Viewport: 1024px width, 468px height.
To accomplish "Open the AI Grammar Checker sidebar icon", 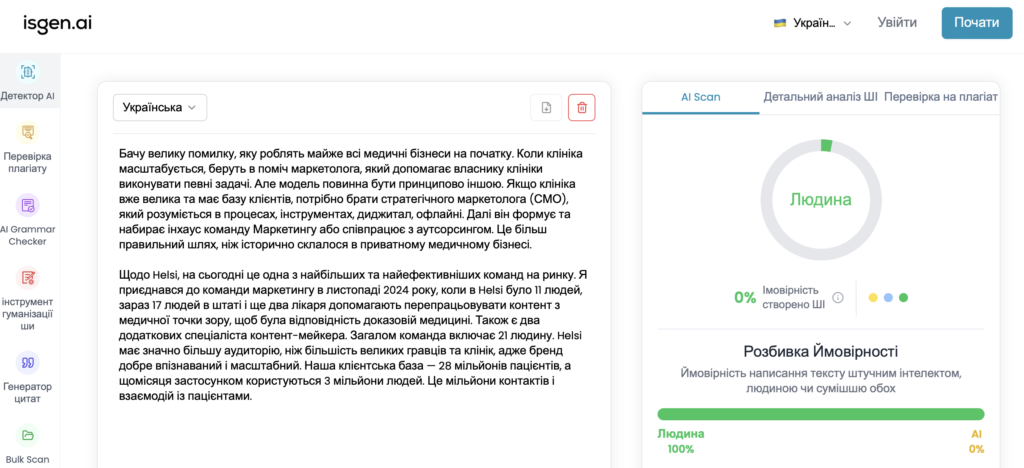I will tap(27, 206).
